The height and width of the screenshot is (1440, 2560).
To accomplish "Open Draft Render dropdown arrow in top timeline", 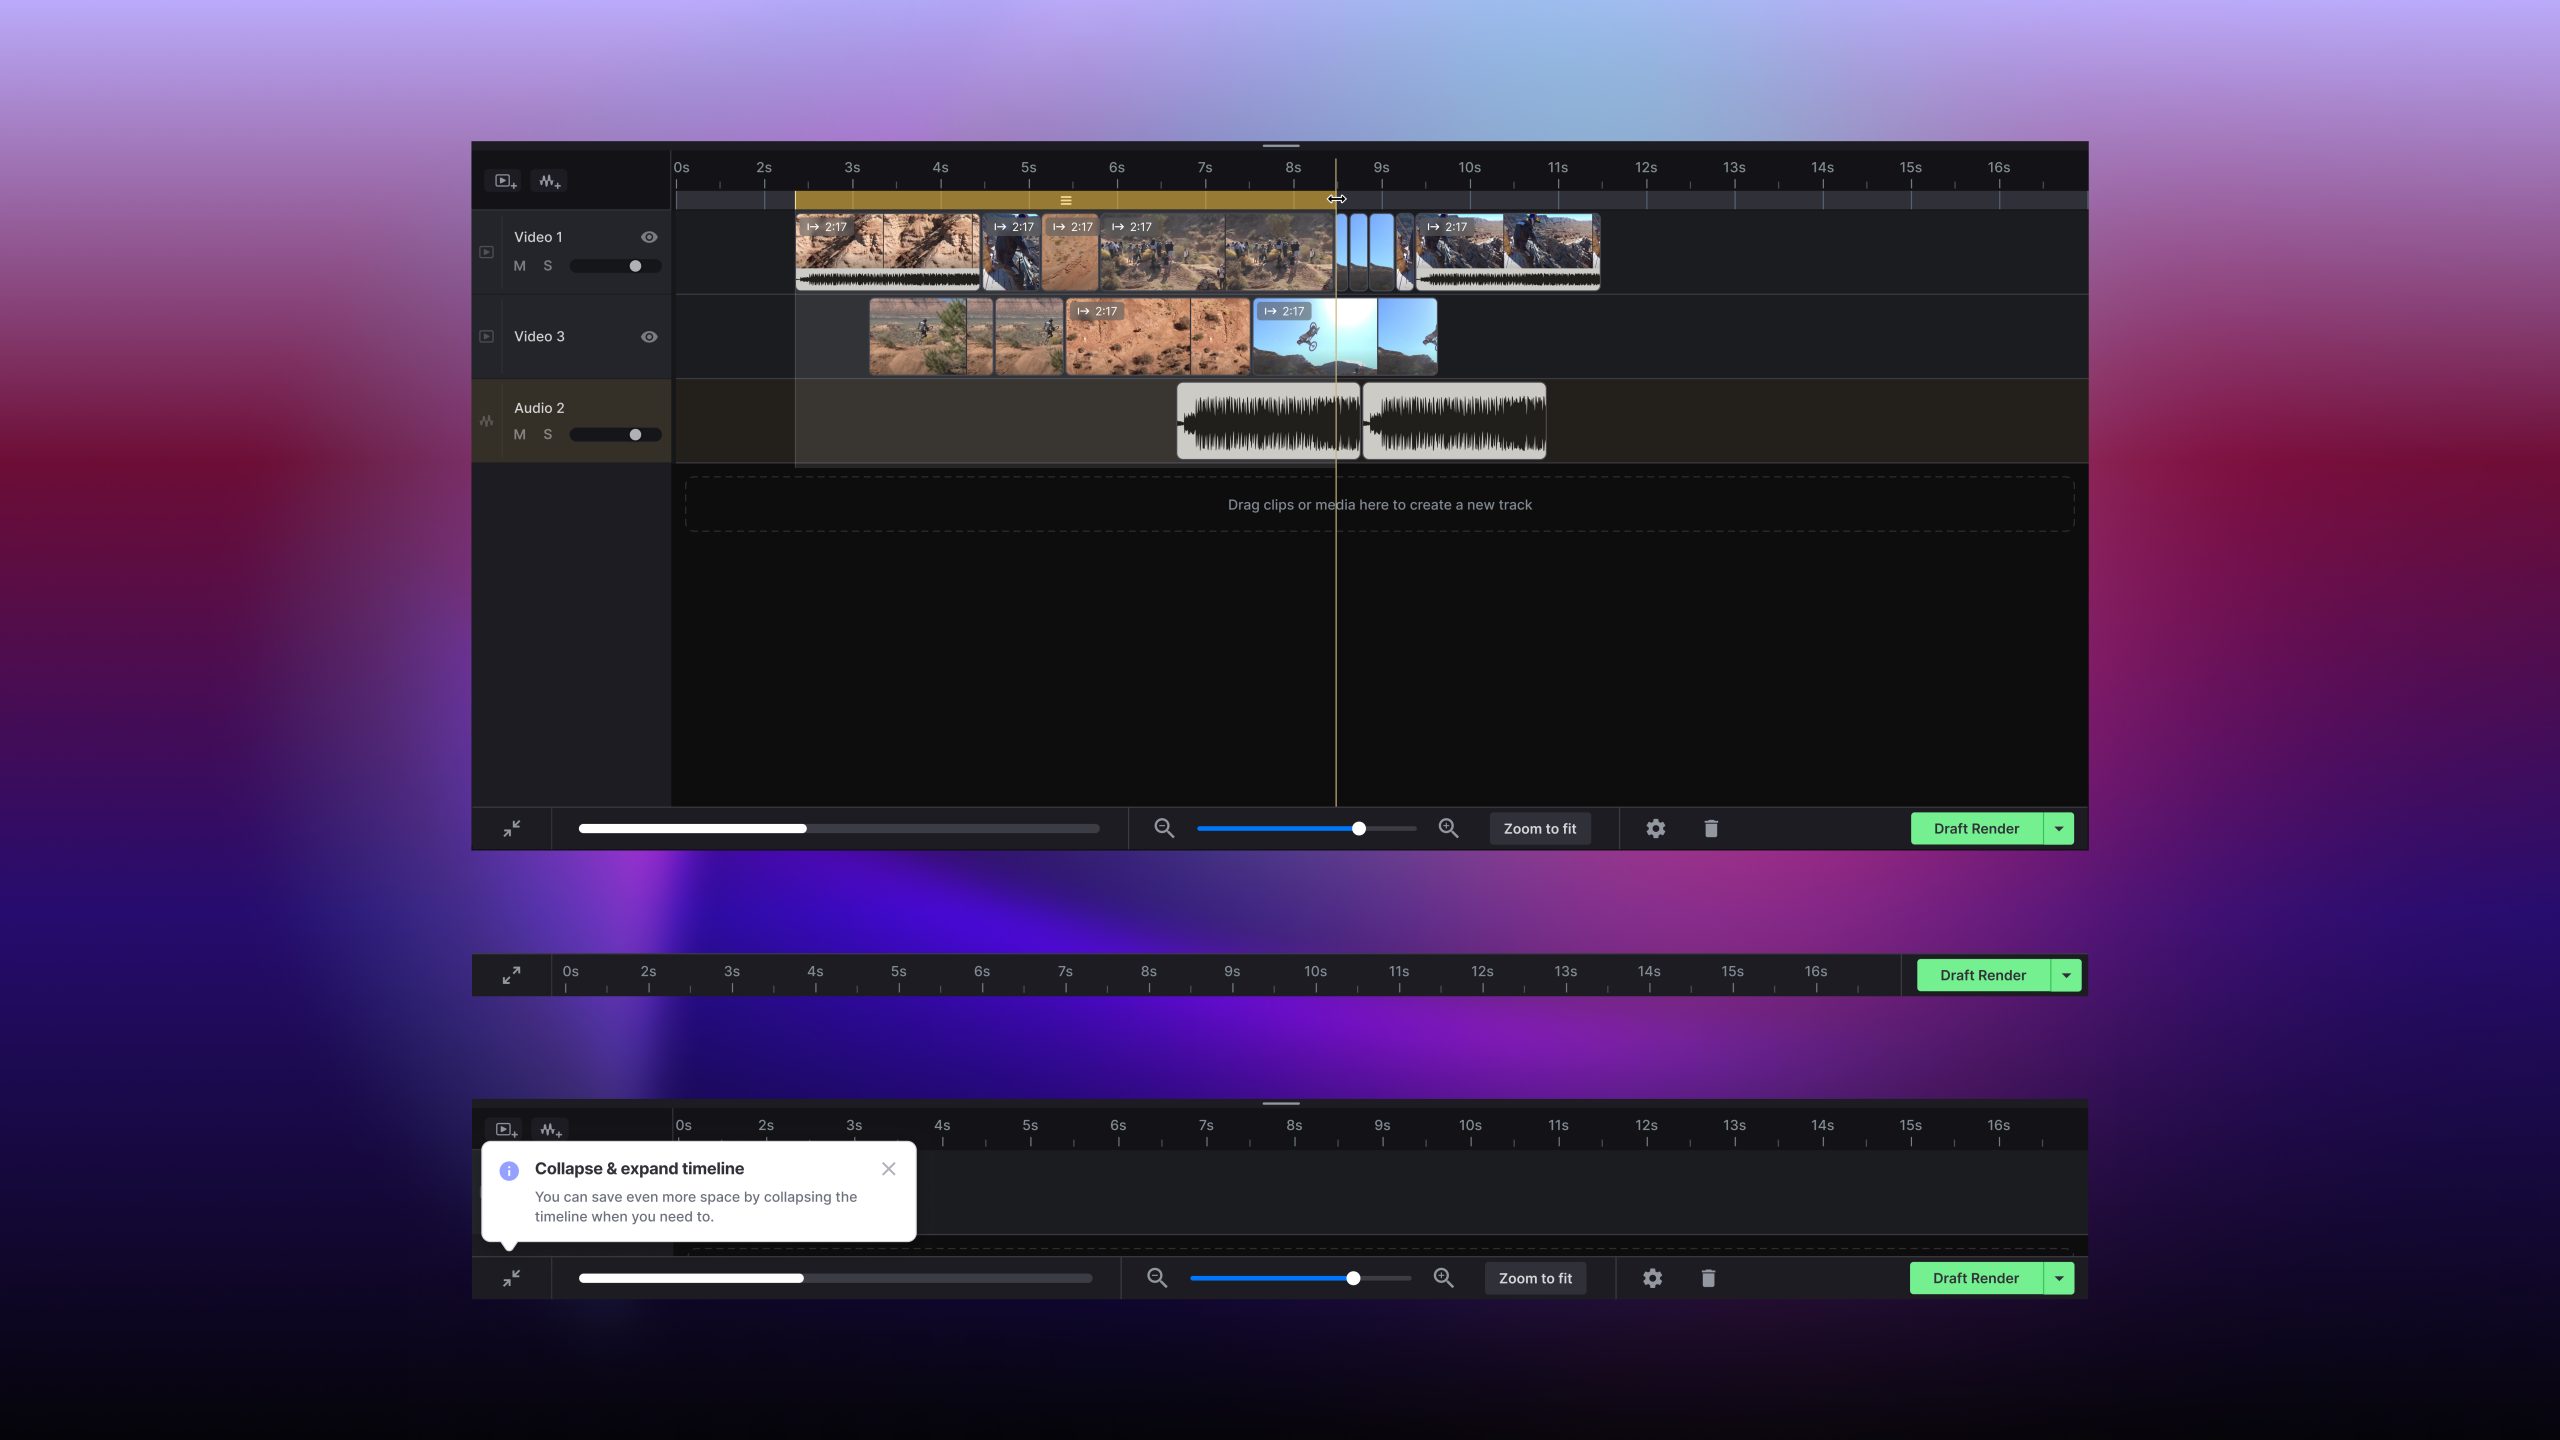I will [x=2059, y=828].
